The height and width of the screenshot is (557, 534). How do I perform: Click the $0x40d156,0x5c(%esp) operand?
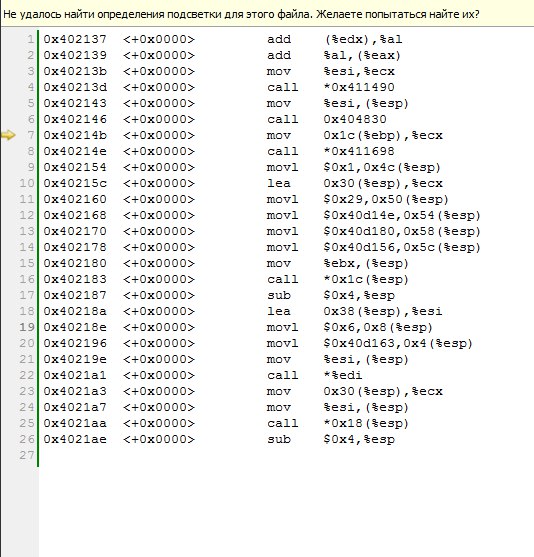(x=402, y=247)
